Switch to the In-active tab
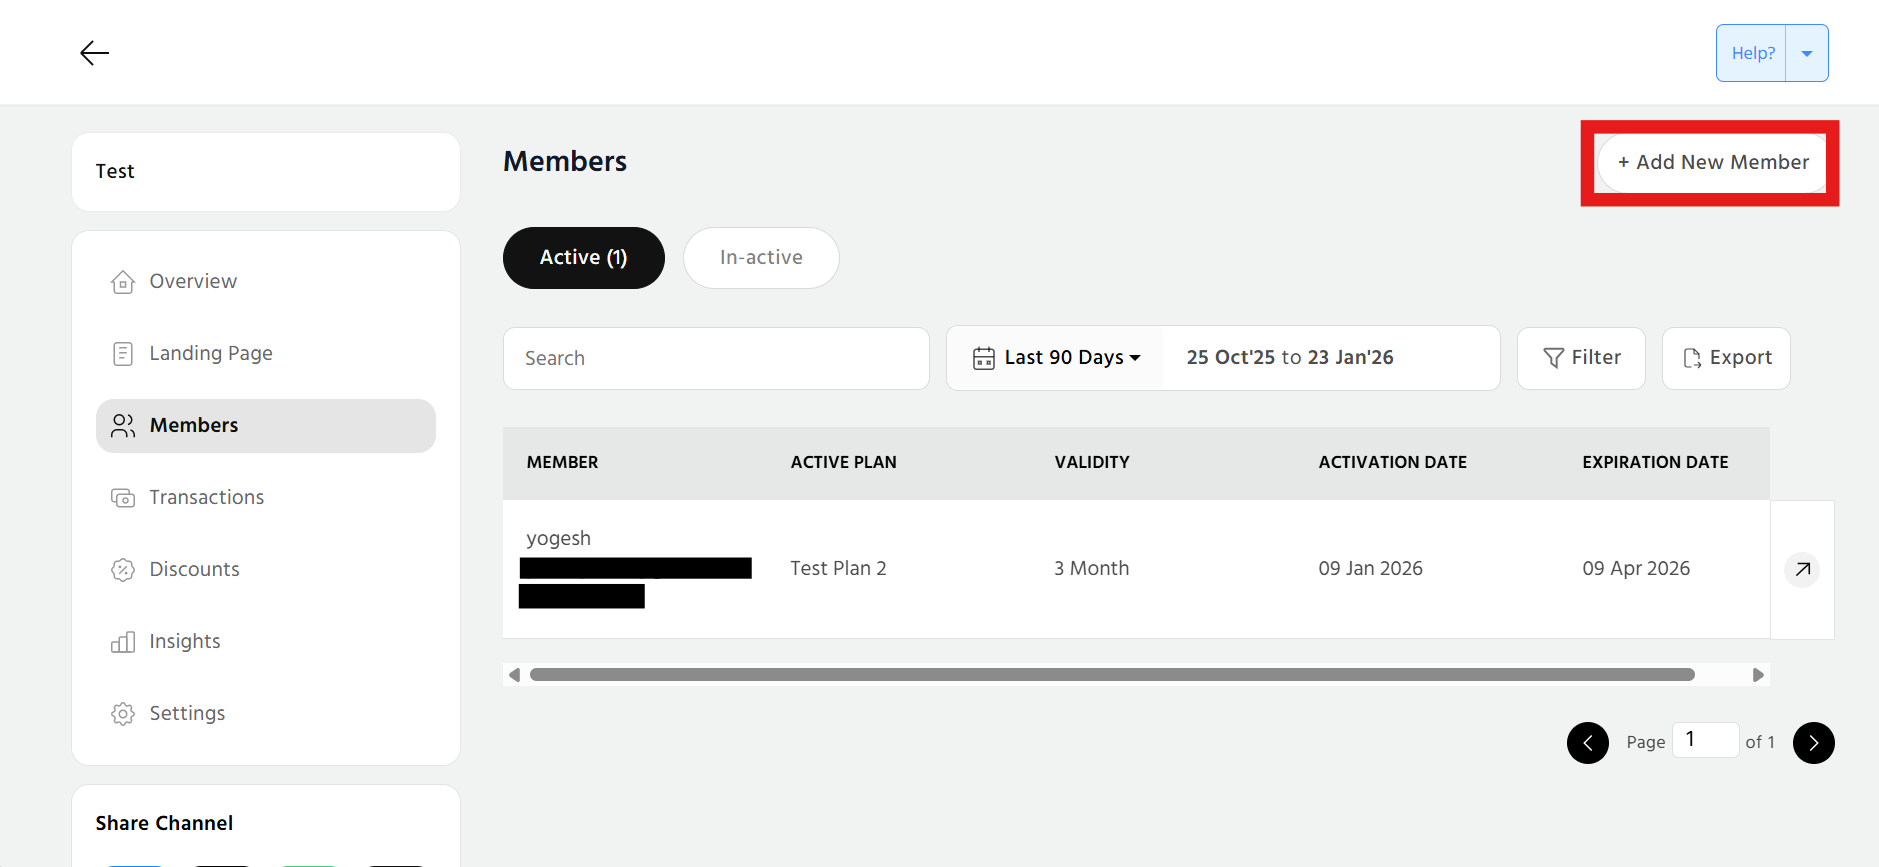Image resolution: width=1879 pixels, height=867 pixels. click(x=760, y=258)
